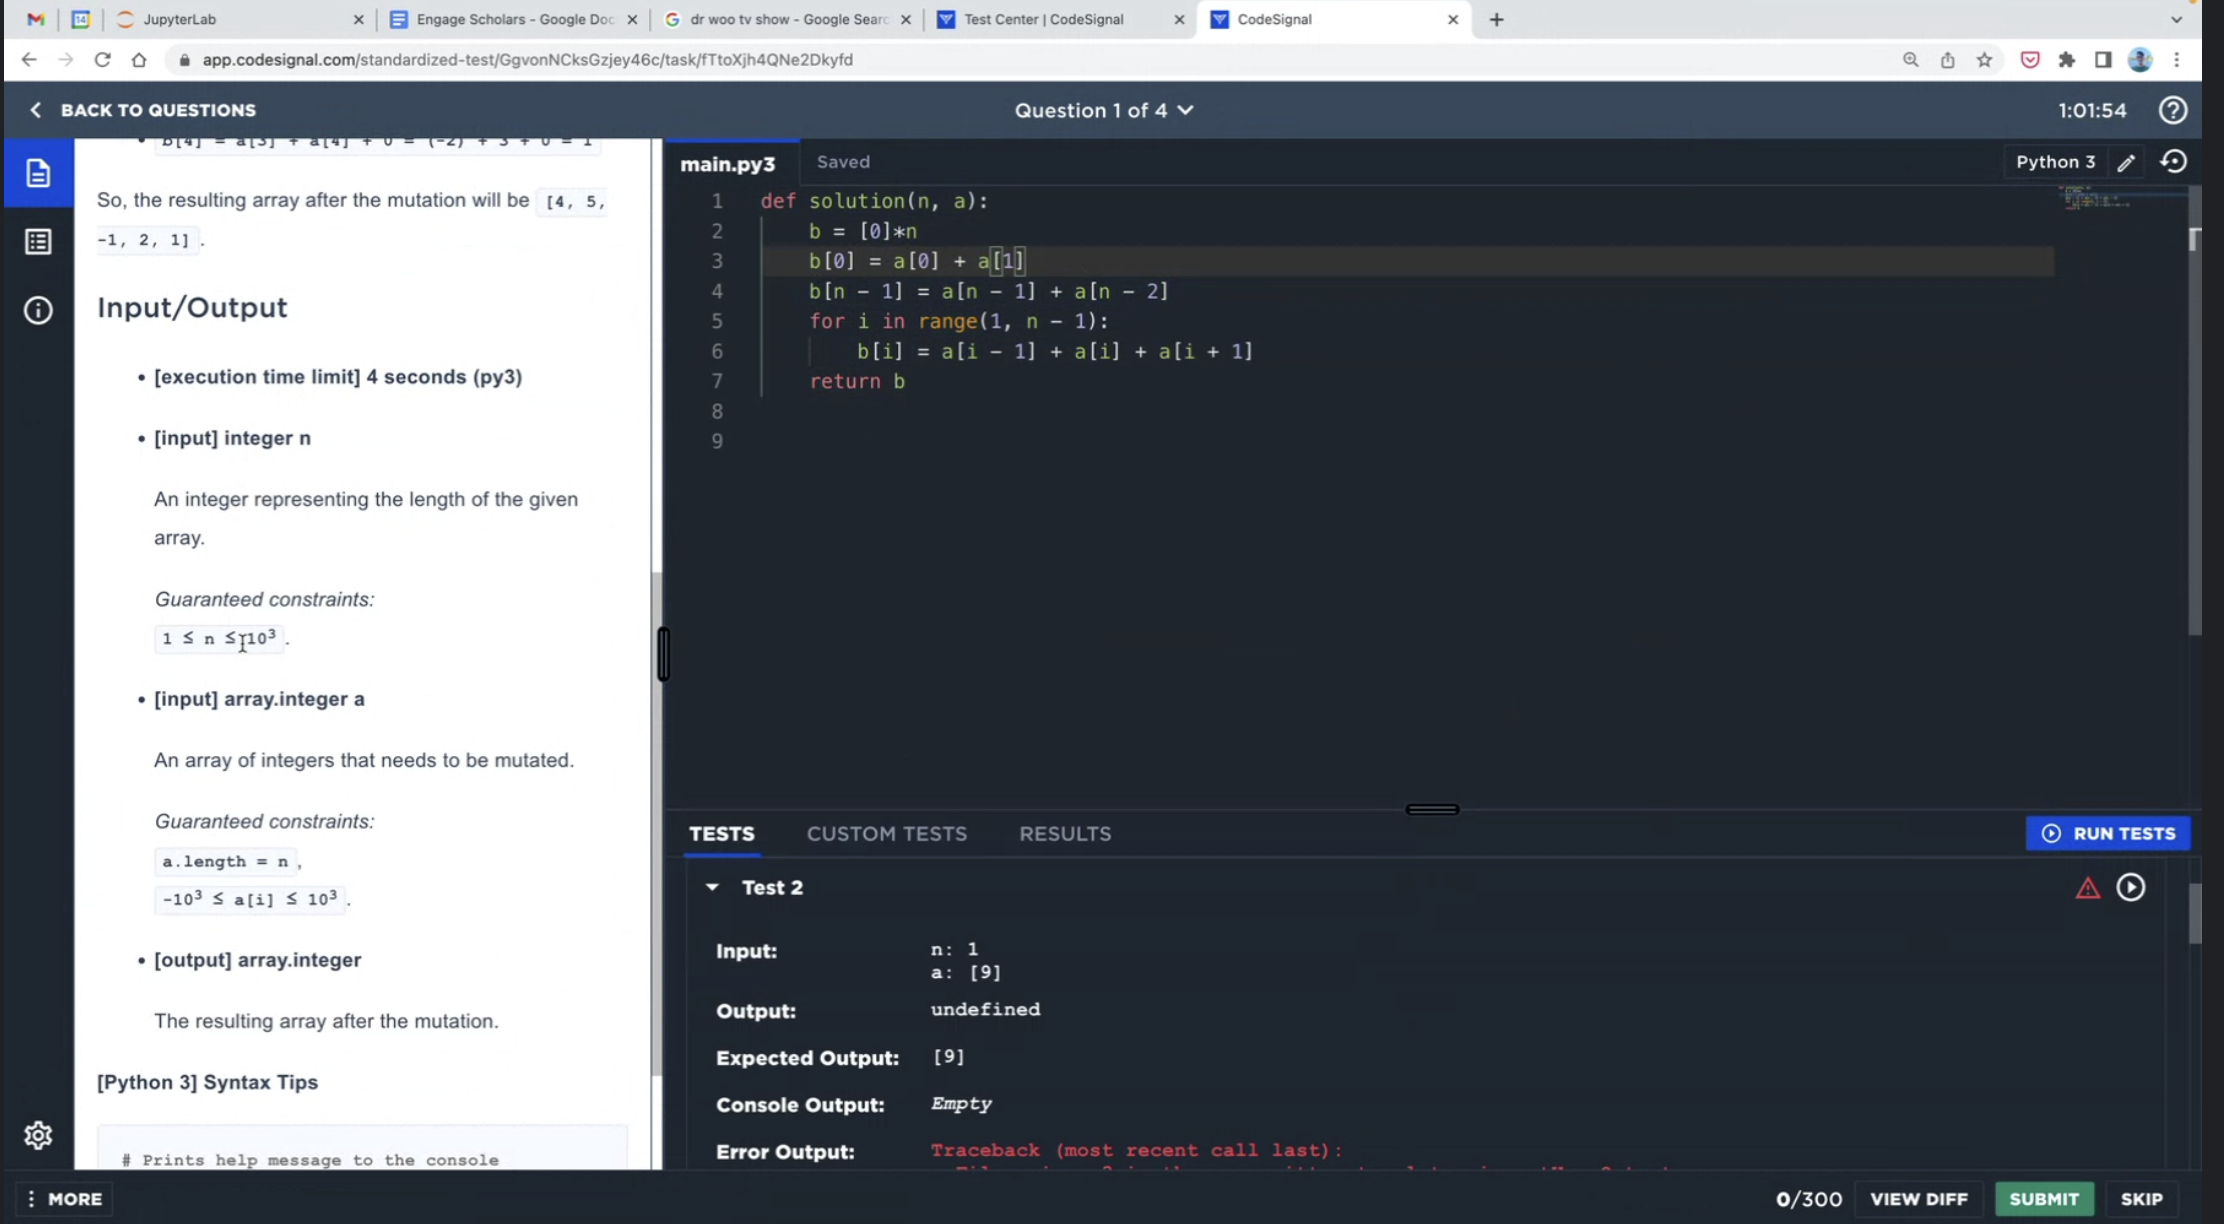
Task: Click the vertical splitter handle between panels
Action: tap(663, 654)
